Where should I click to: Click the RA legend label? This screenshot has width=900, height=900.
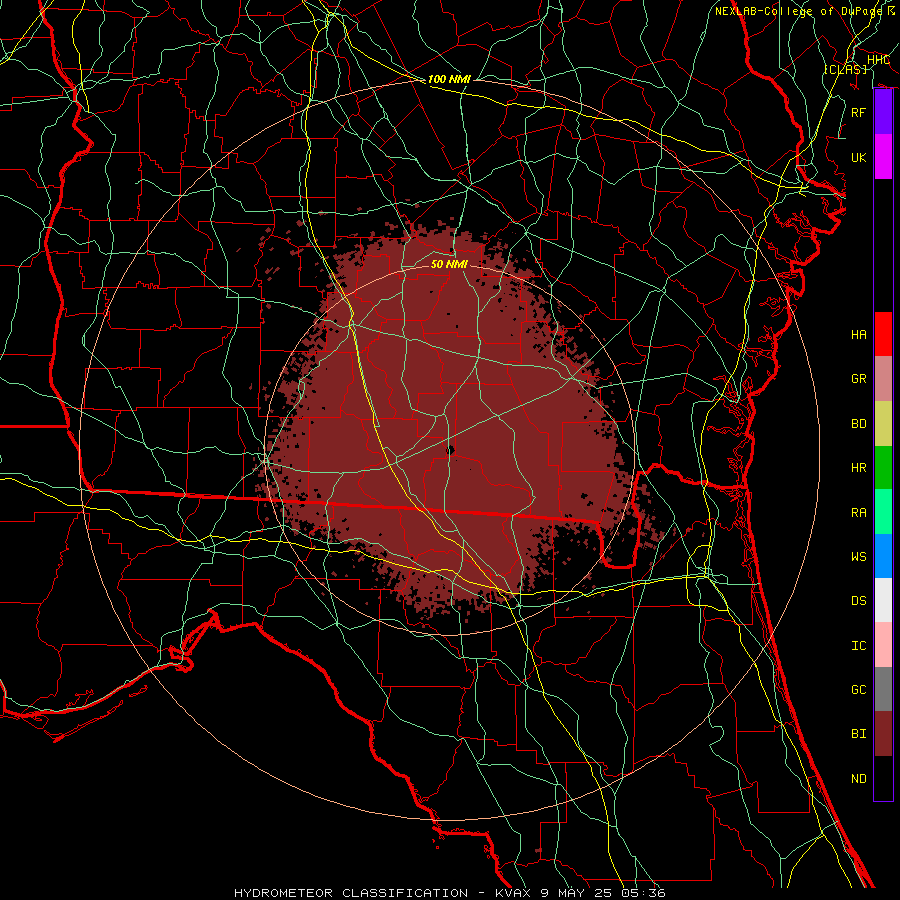pos(858,513)
